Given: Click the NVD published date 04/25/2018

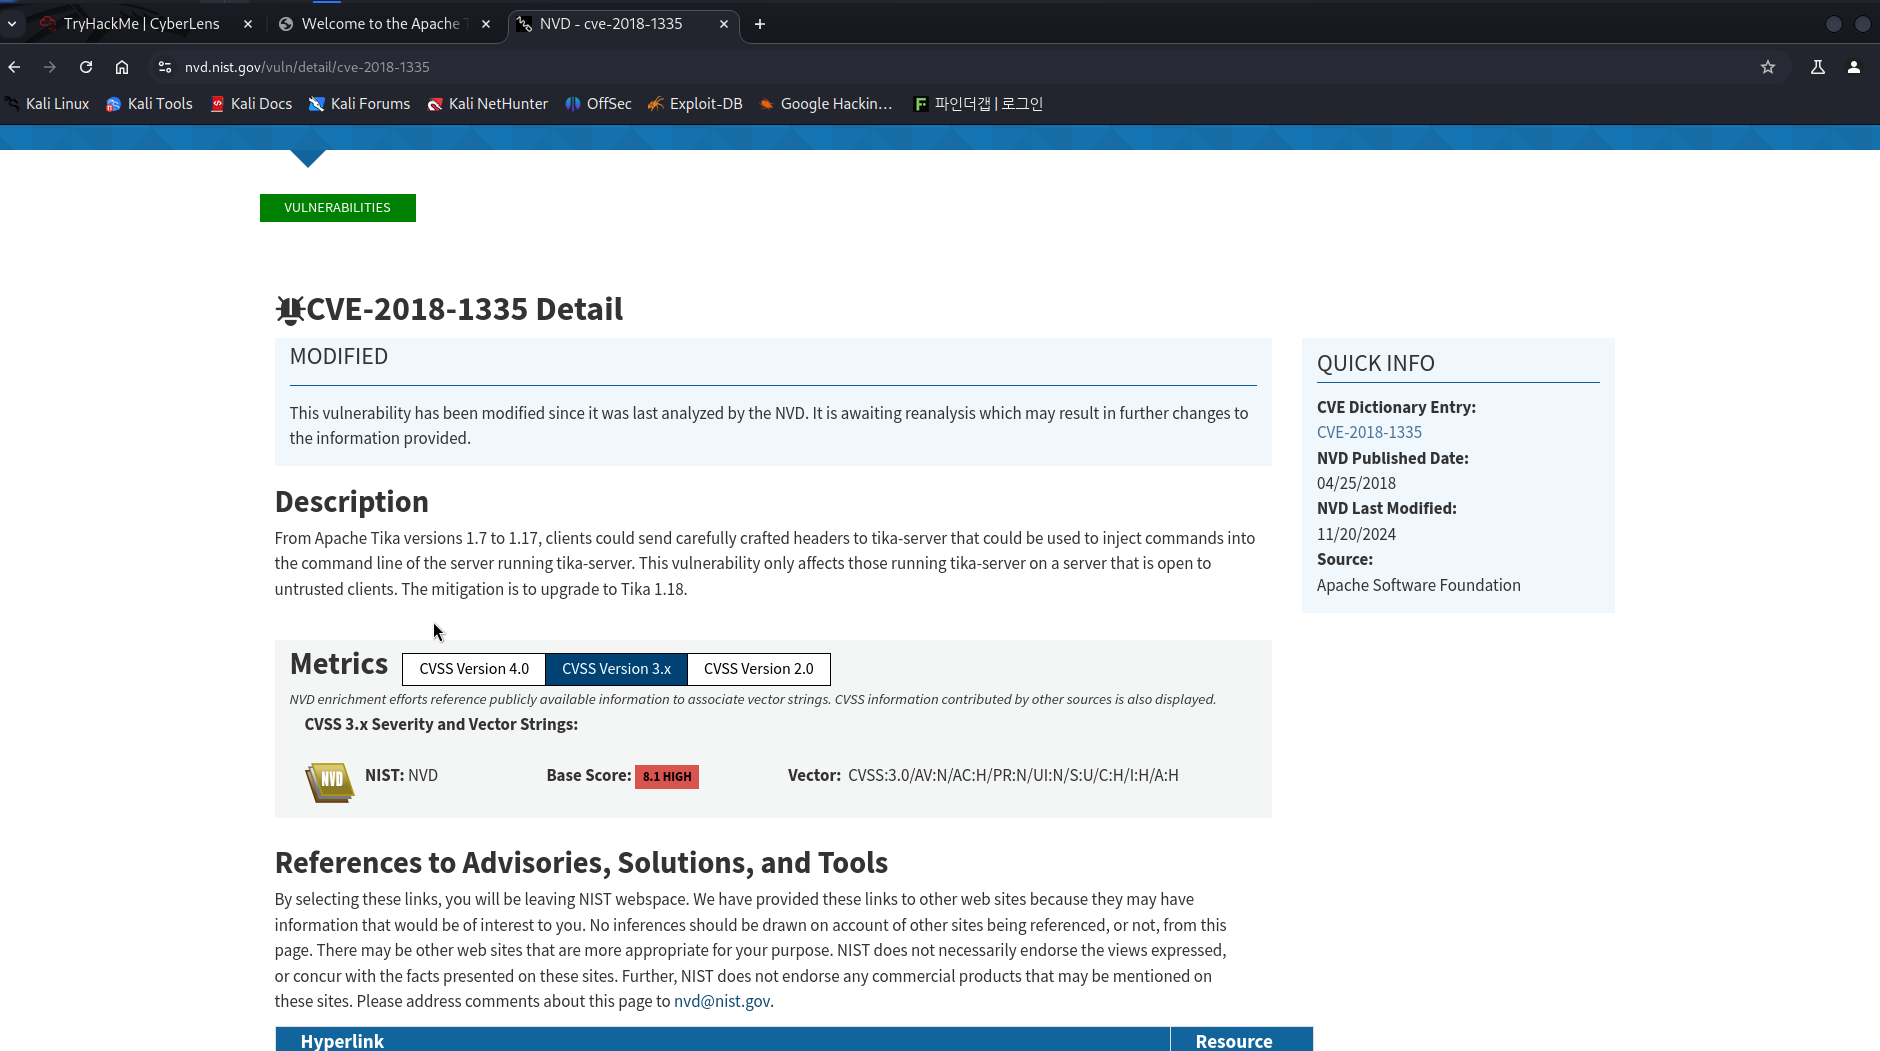Looking at the screenshot, I should click(1356, 483).
